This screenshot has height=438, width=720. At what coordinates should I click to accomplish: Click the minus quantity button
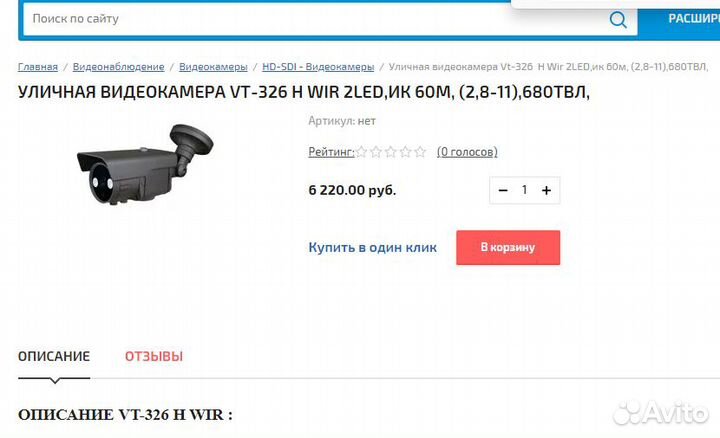pyautogui.click(x=503, y=190)
